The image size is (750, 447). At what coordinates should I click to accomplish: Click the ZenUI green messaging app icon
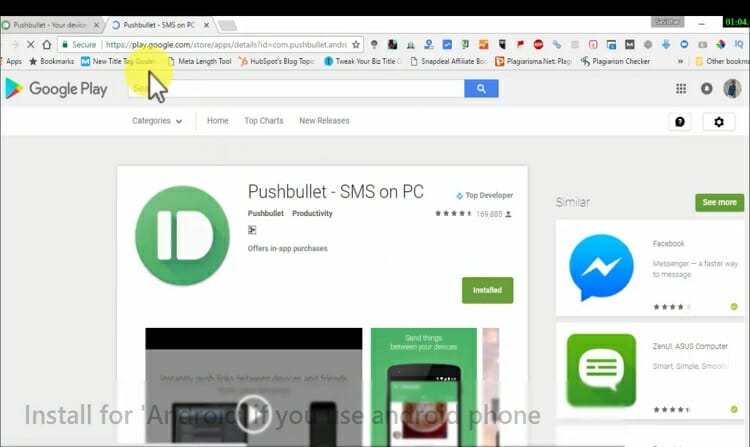pyautogui.click(x=602, y=370)
